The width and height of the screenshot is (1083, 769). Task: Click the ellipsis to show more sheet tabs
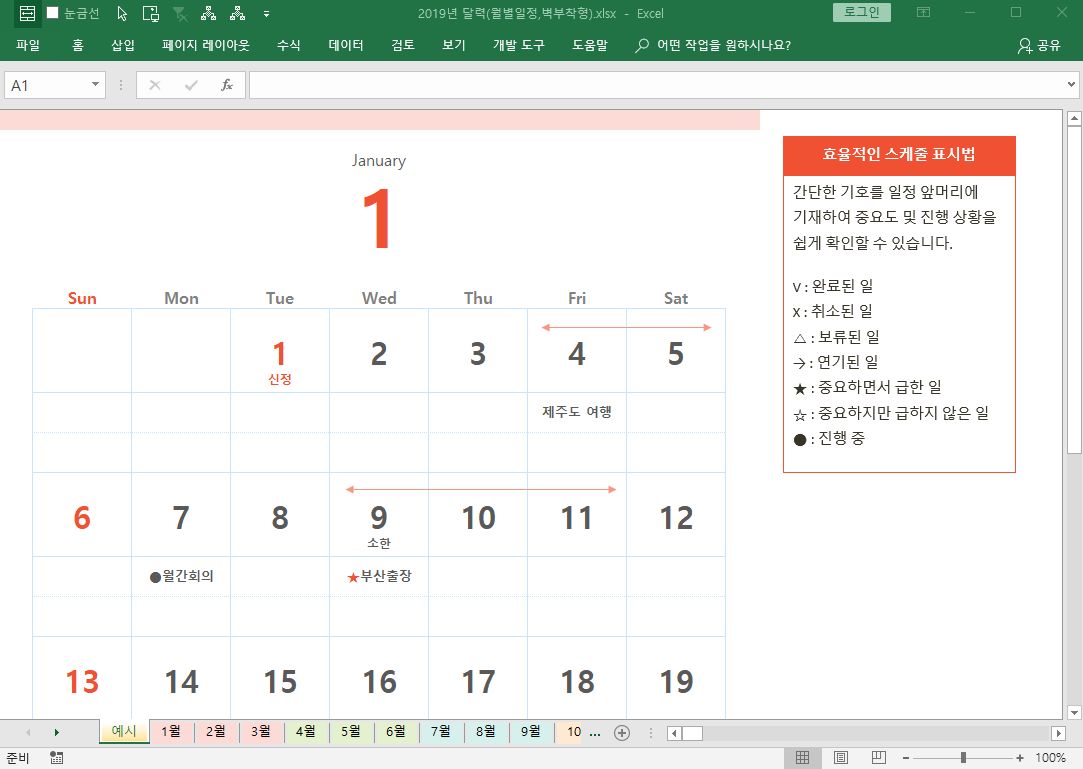[x=595, y=733]
